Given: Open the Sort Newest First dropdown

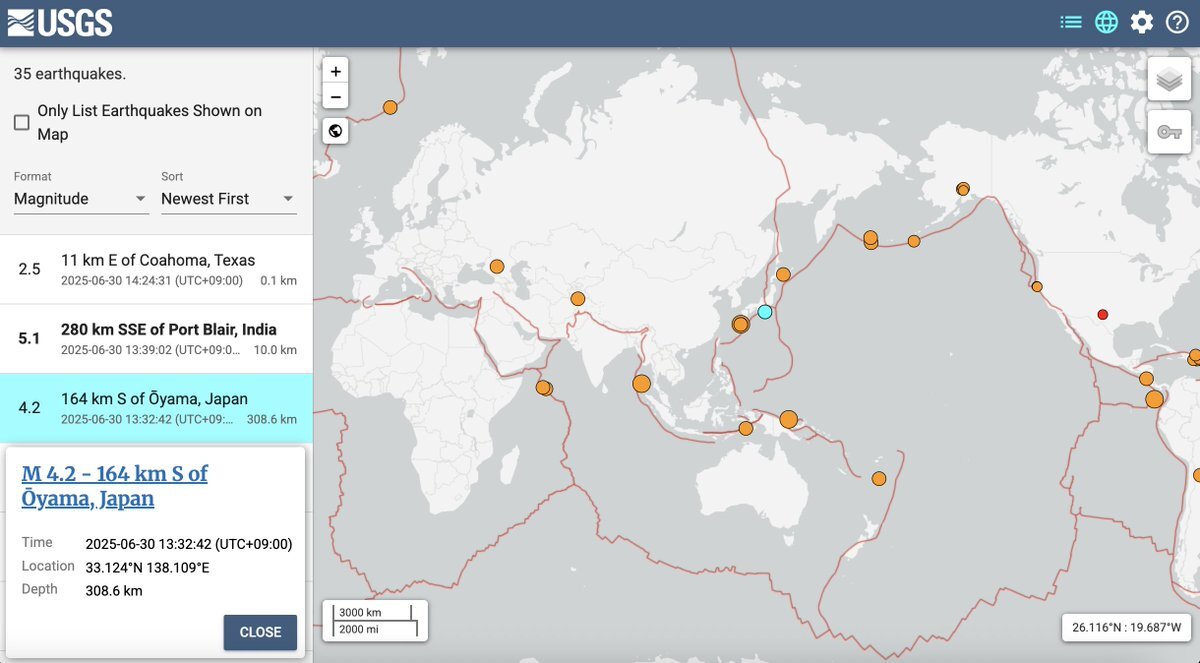Looking at the screenshot, I should point(229,199).
